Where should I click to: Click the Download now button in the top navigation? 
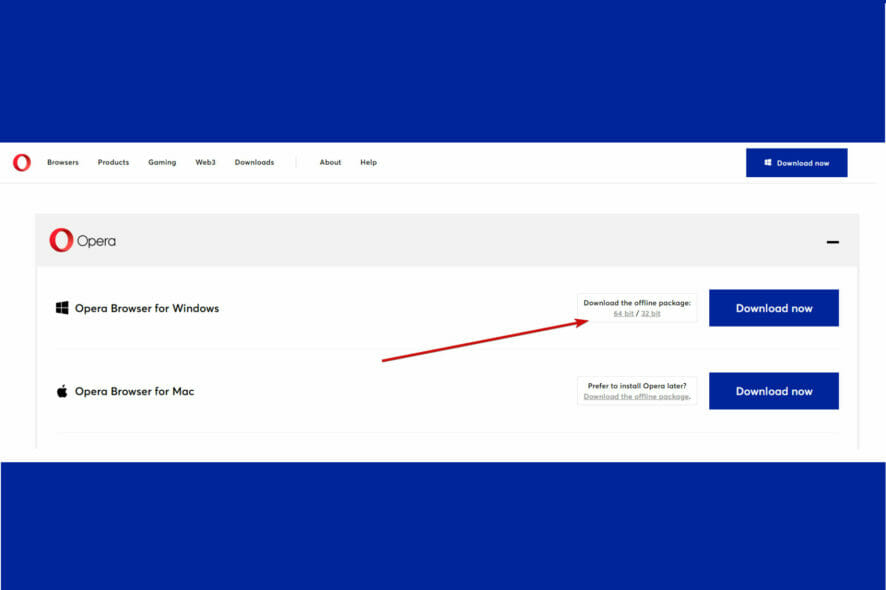coord(796,163)
